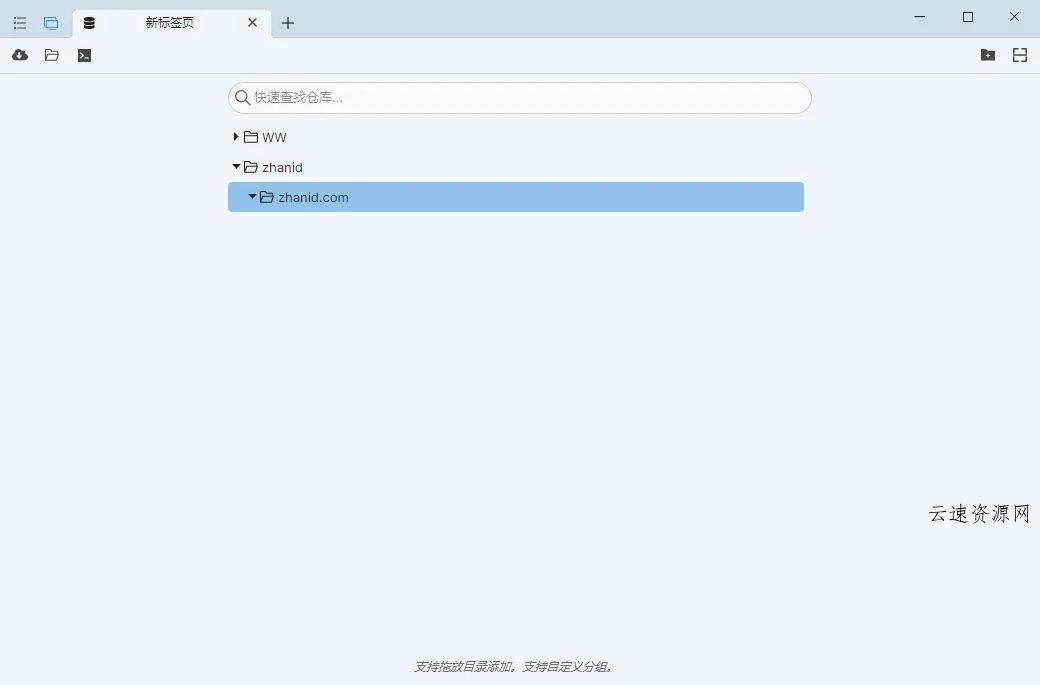Image resolution: width=1040 pixels, height=685 pixels.
Task: Click the search magnifier in the search box
Action: (242, 98)
